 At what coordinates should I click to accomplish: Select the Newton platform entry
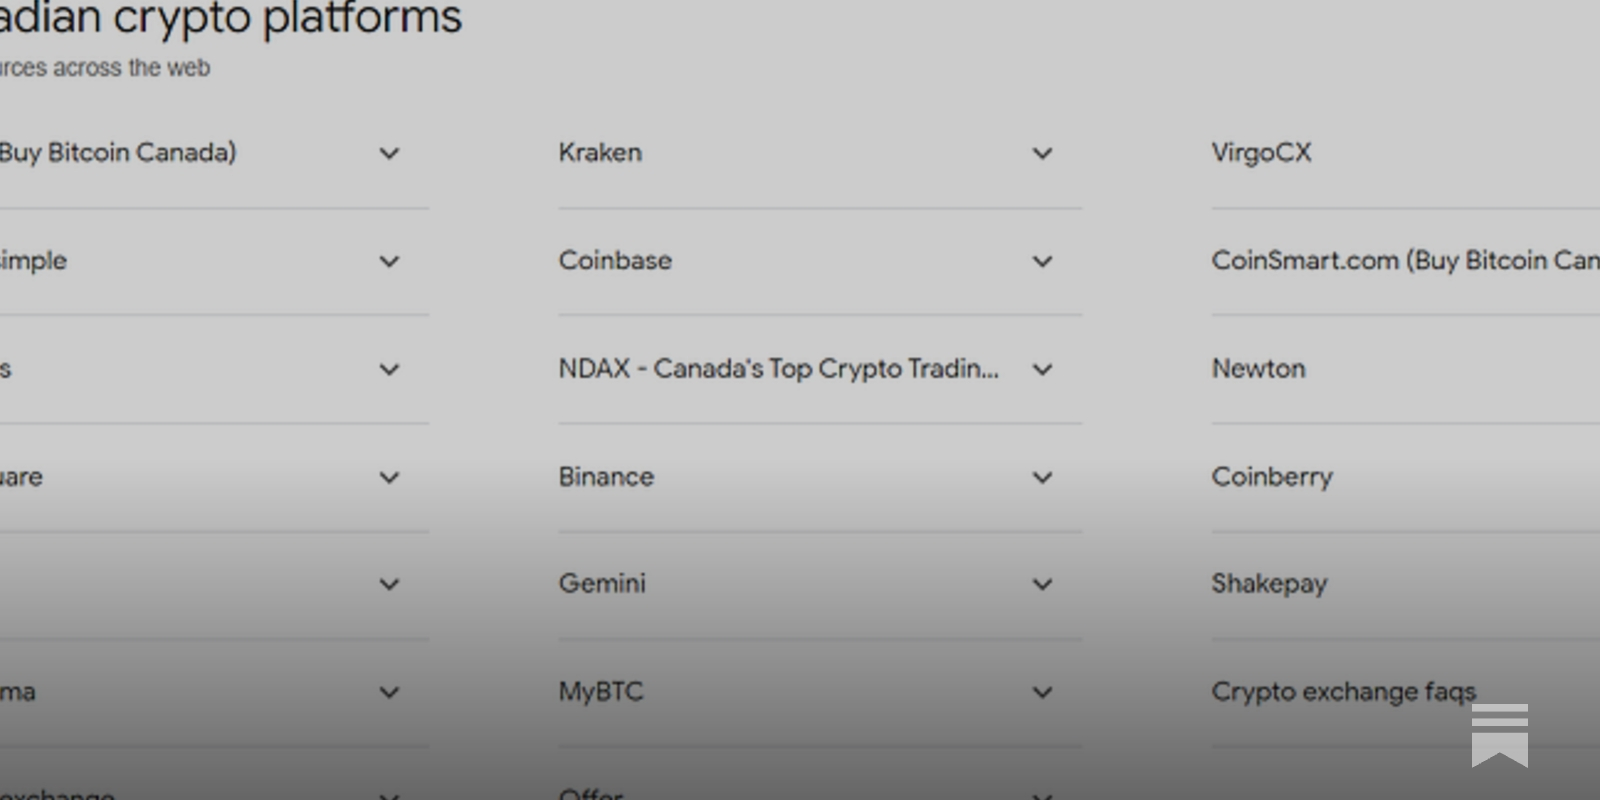pos(1259,369)
